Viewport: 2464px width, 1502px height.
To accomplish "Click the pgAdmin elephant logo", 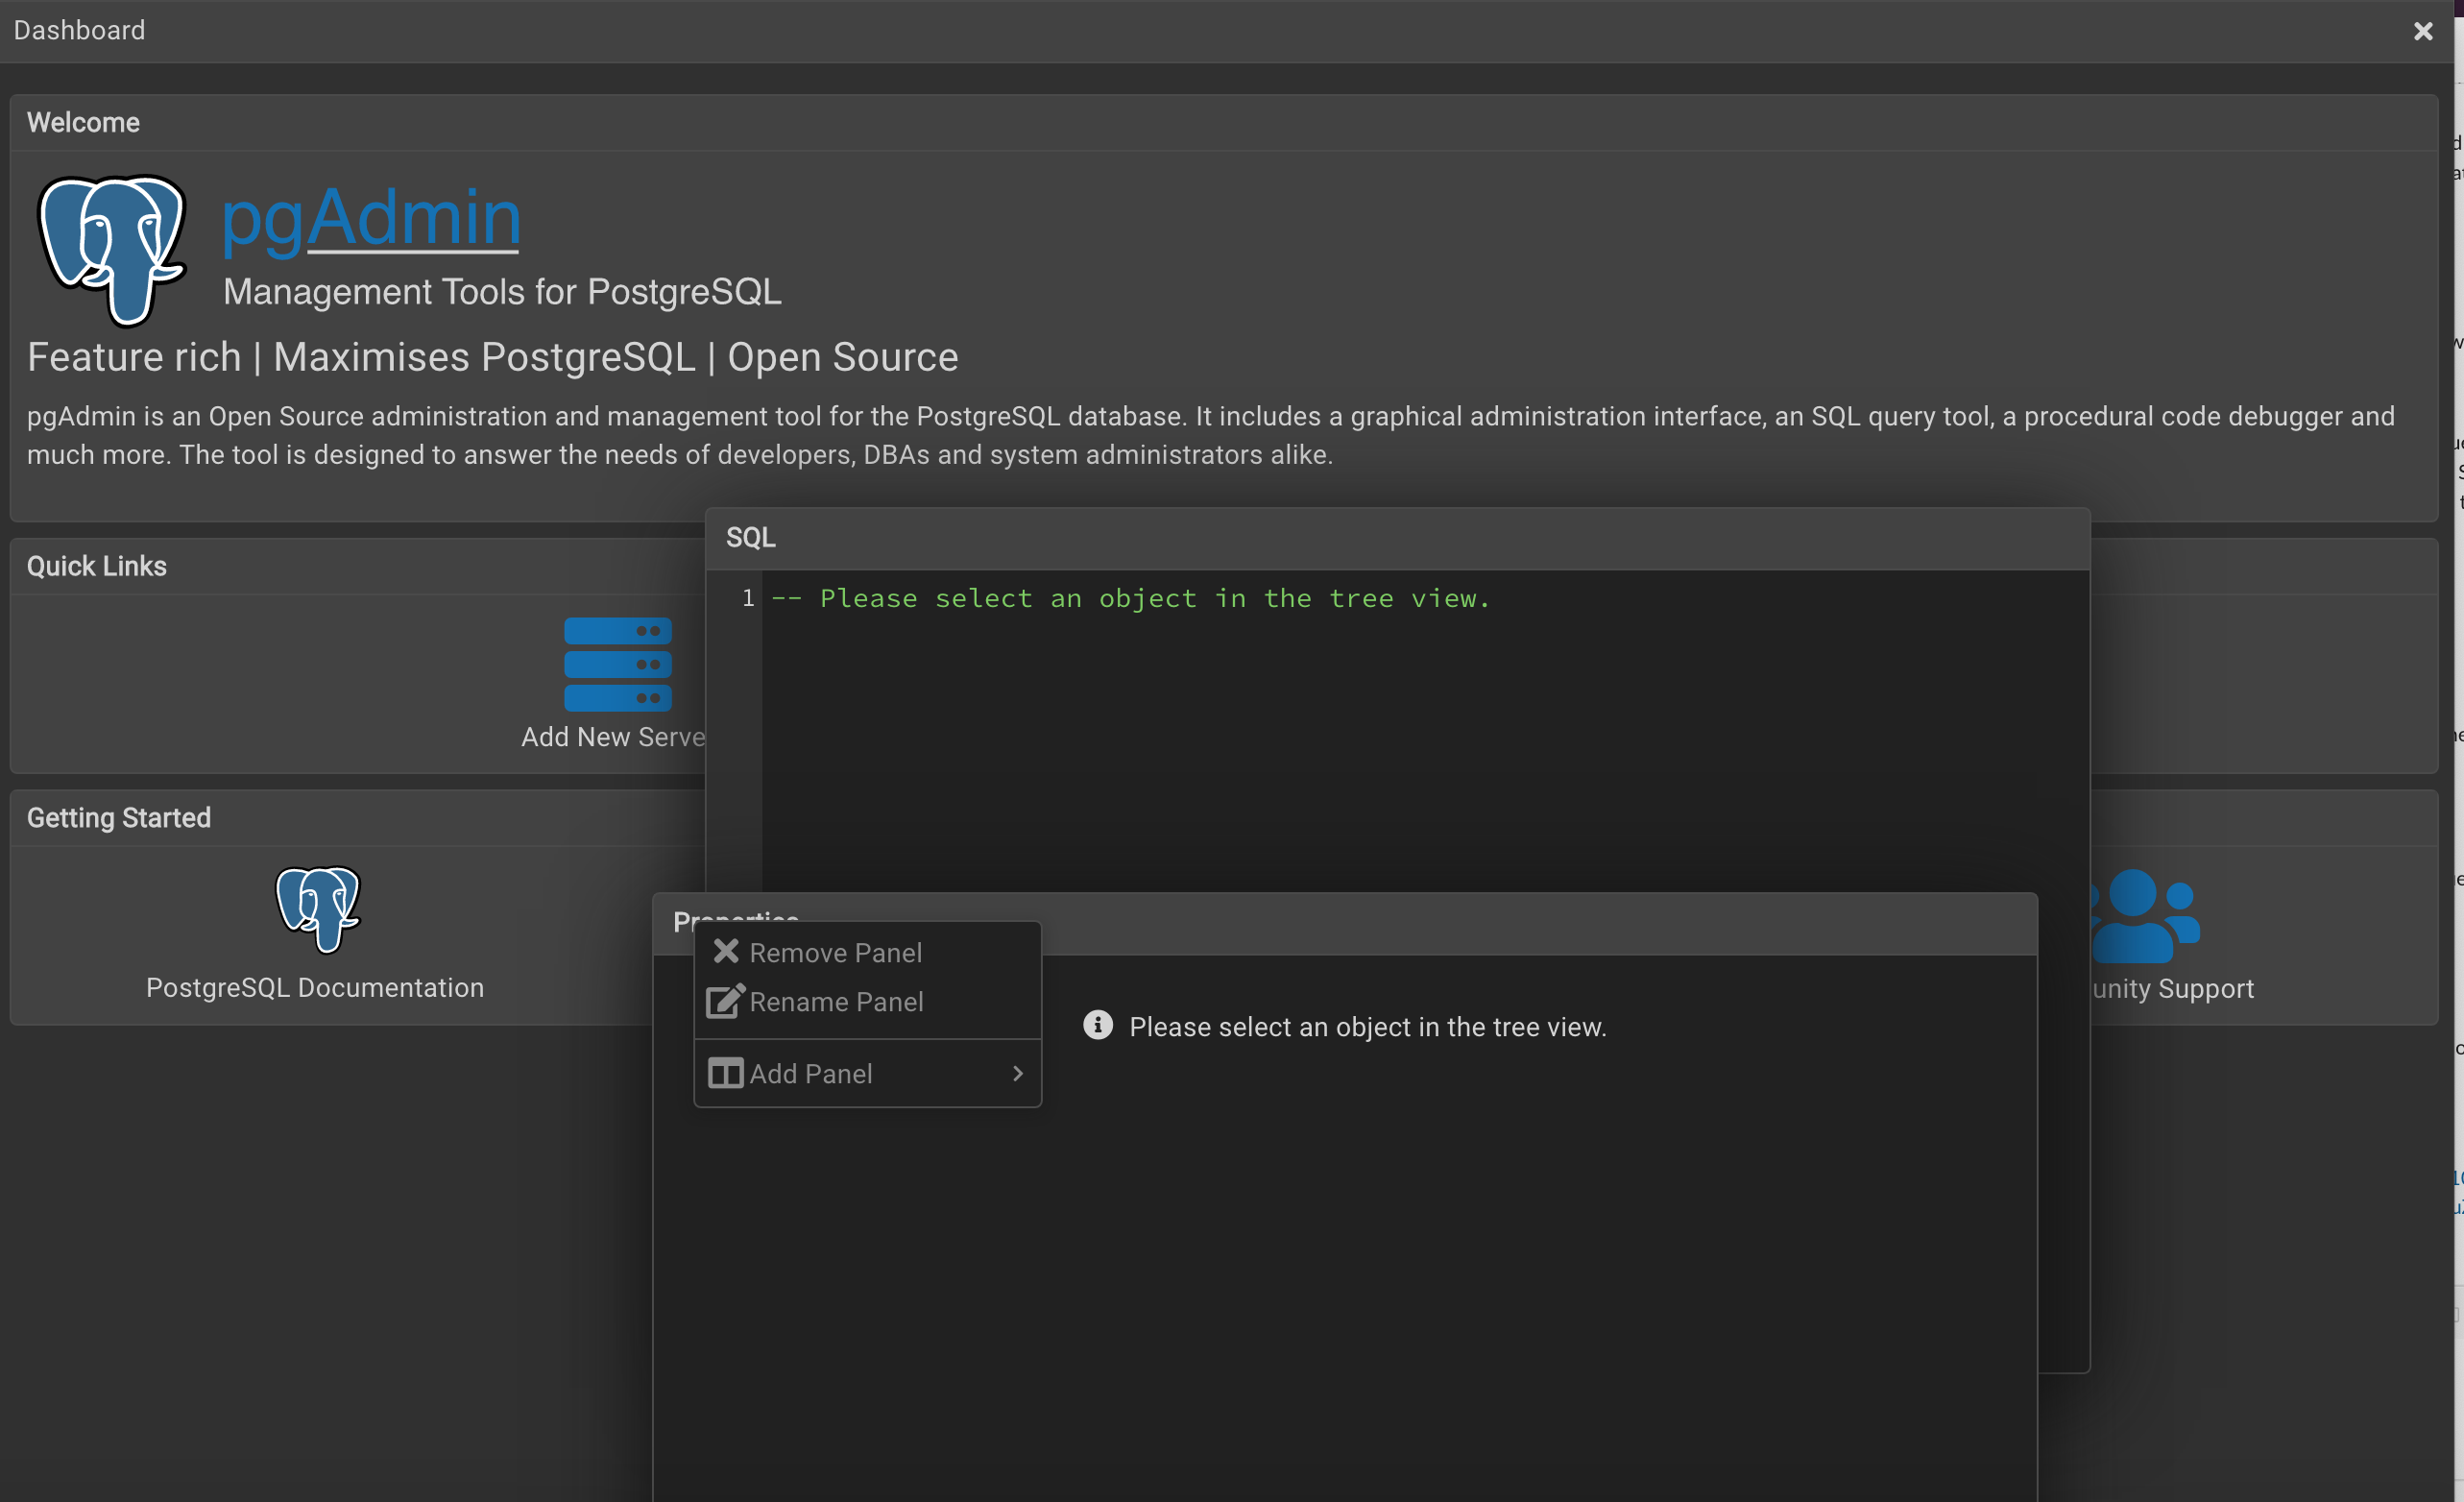I will click(x=112, y=248).
